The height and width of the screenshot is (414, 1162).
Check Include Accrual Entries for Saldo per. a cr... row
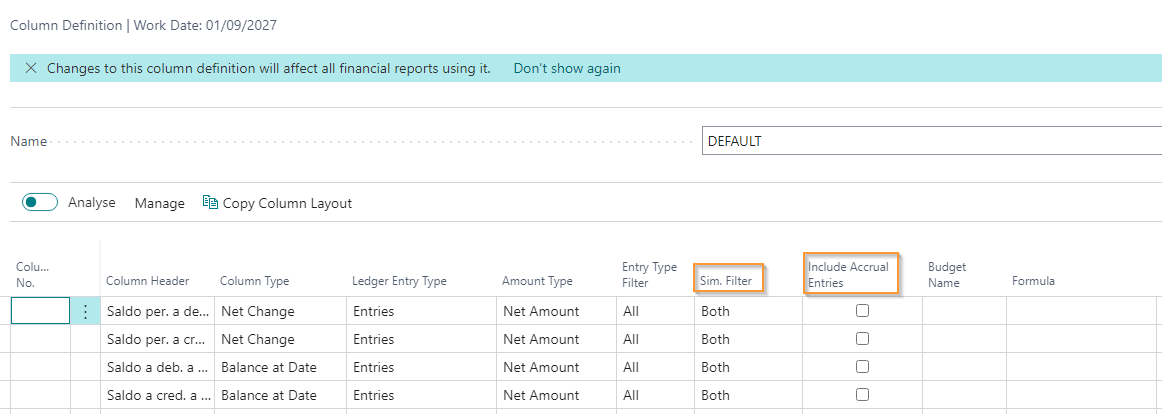point(862,338)
